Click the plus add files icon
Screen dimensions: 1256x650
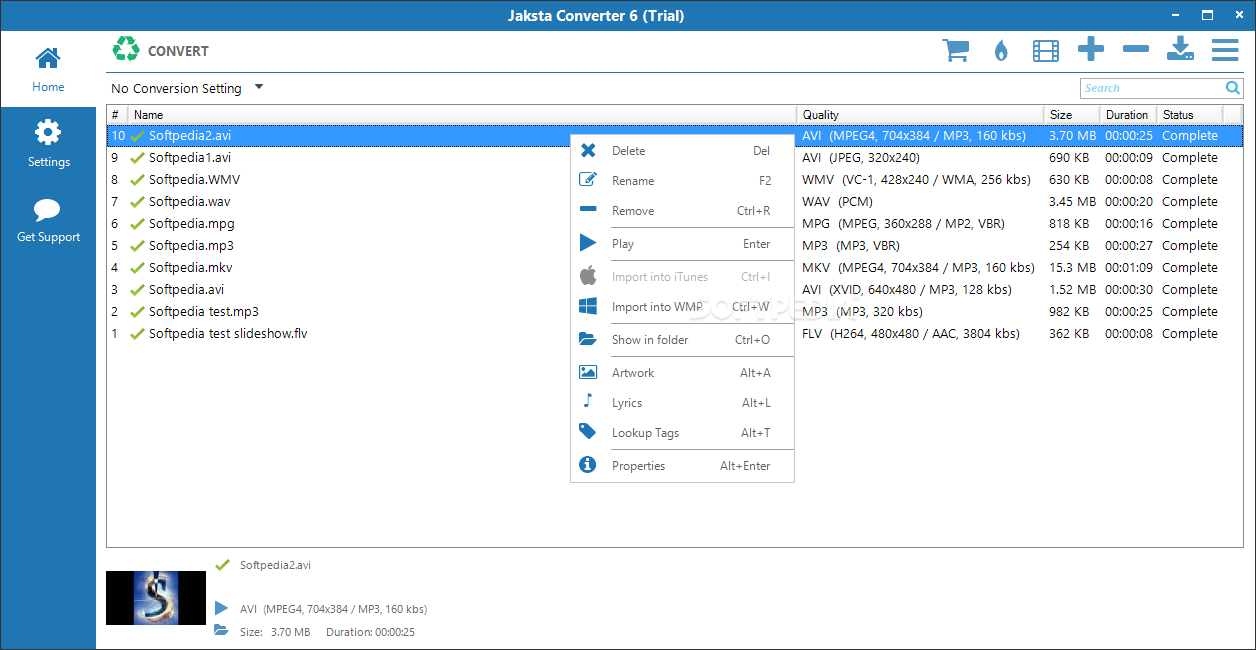pyautogui.click(x=1091, y=49)
